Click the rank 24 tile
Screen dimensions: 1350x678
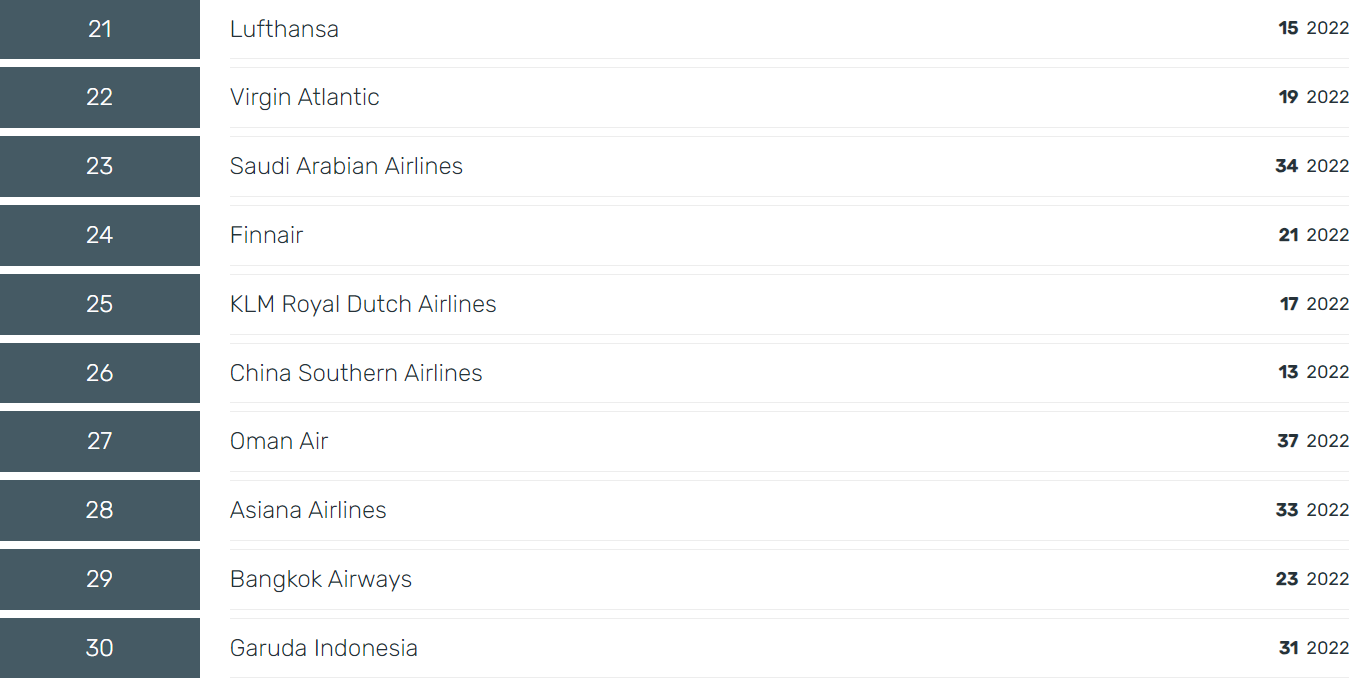pos(100,235)
